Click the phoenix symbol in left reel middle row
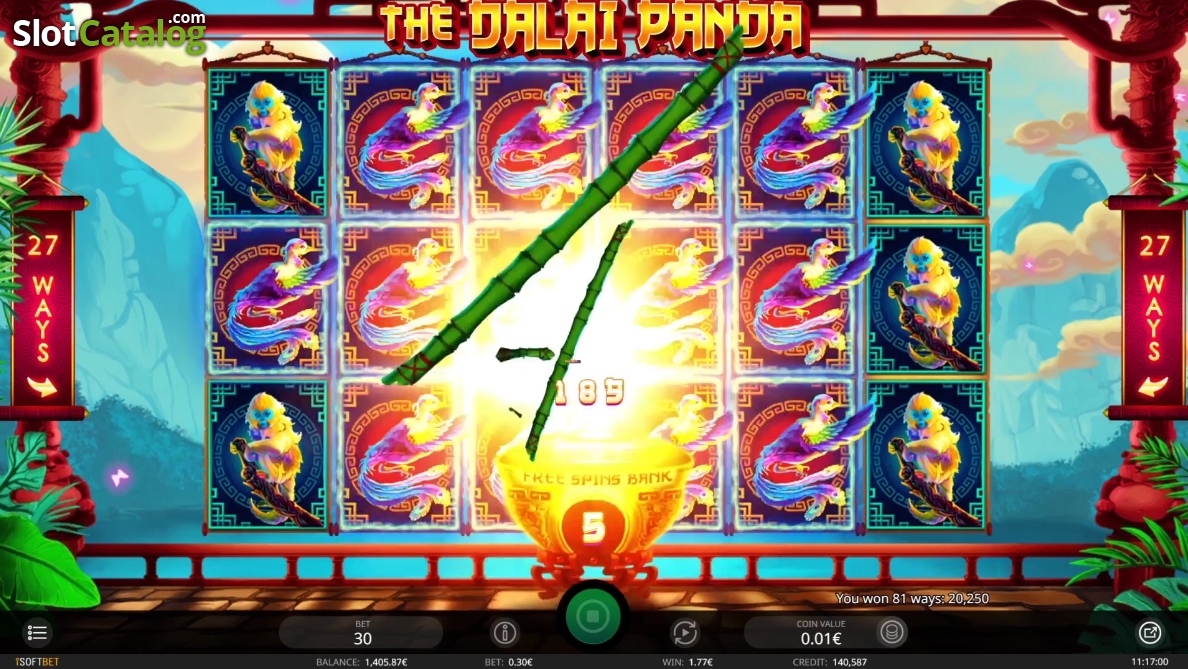This screenshot has height=669, width=1188. (x=267, y=299)
